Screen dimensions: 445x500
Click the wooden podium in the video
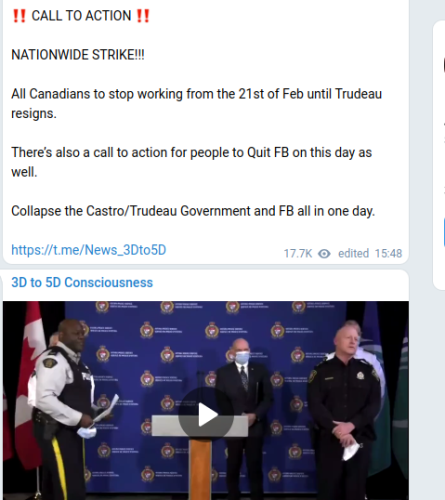coord(200,468)
